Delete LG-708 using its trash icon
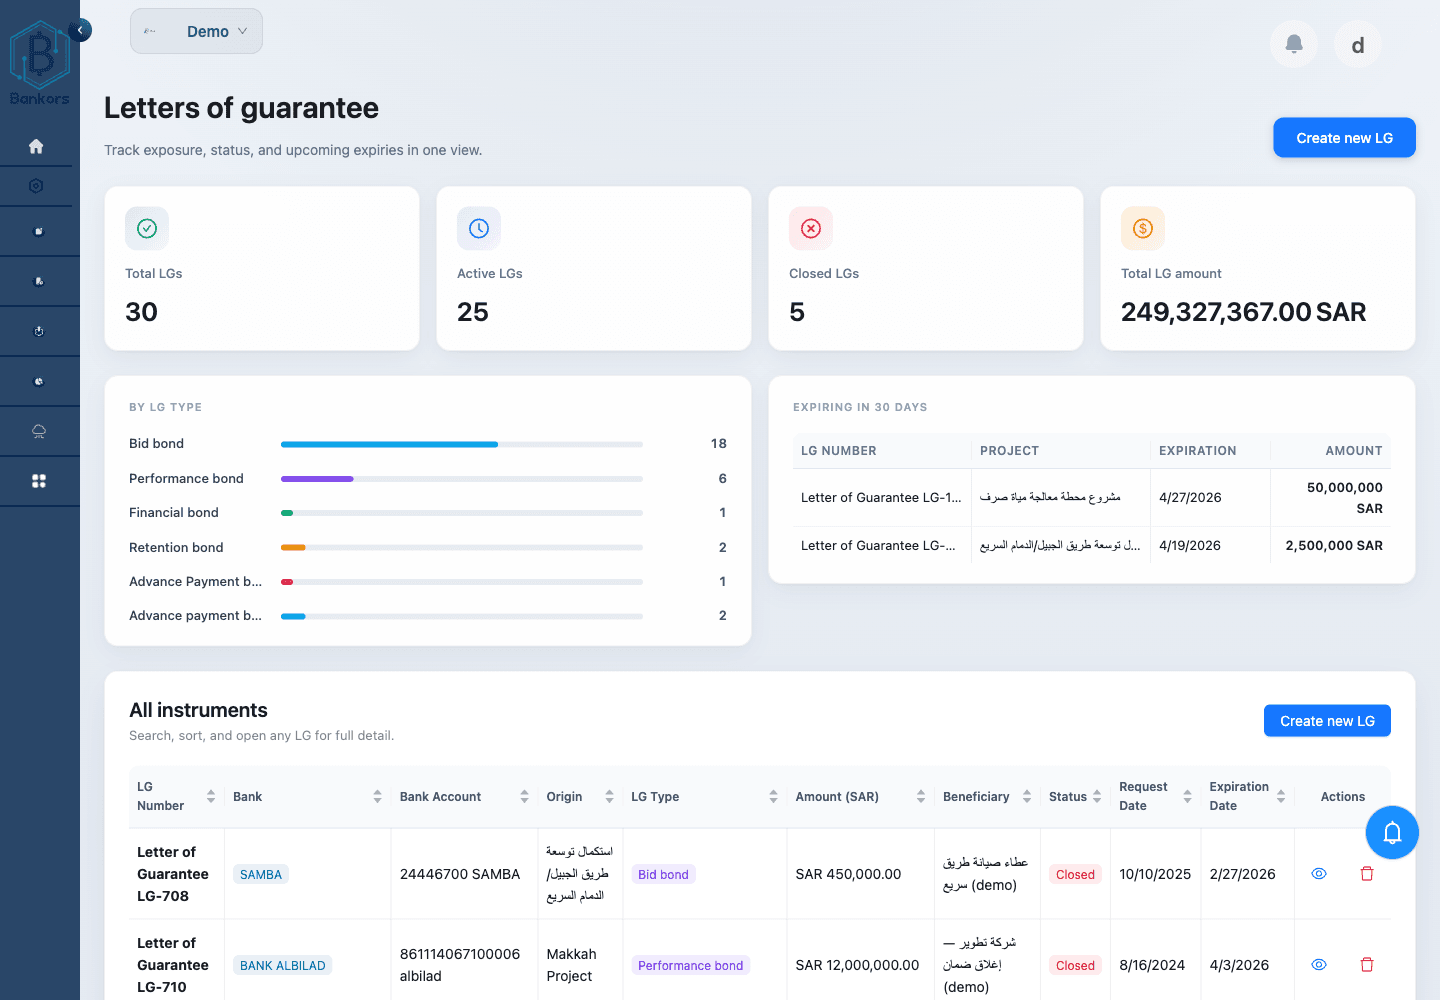This screenshot has width=1440, height=1000. pyautogui.click(x=1366, y=873)
